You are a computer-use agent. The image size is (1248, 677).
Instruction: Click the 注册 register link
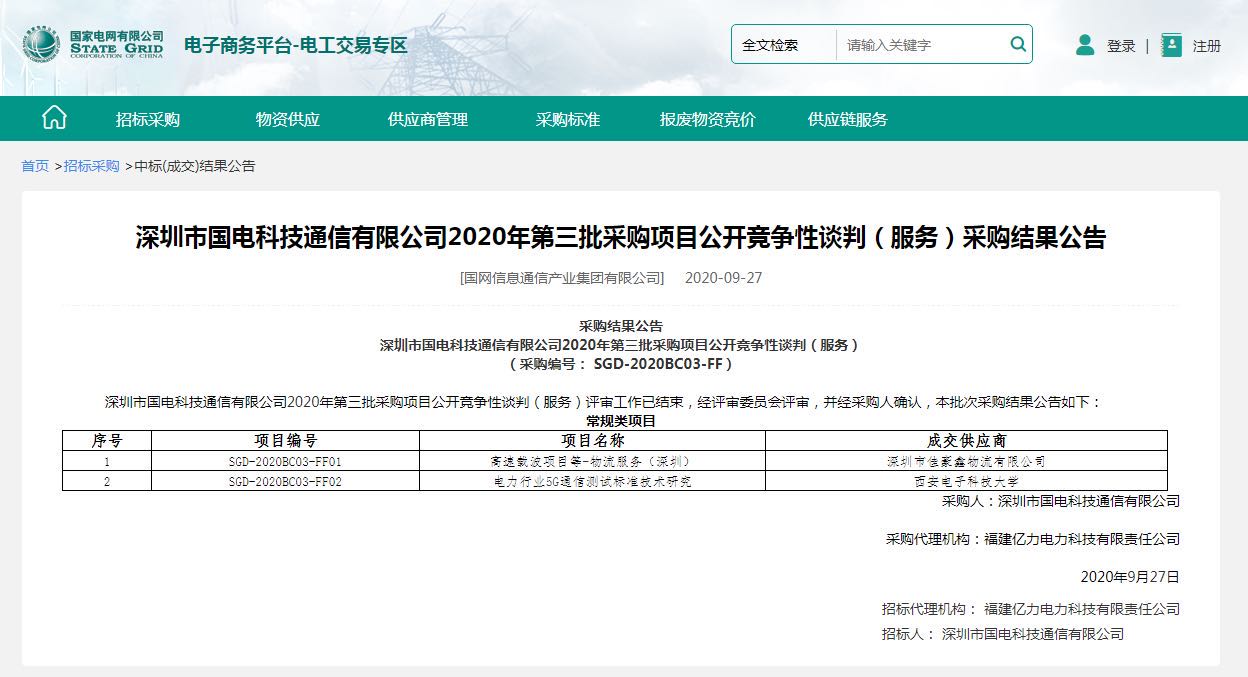coord(1207,46)
